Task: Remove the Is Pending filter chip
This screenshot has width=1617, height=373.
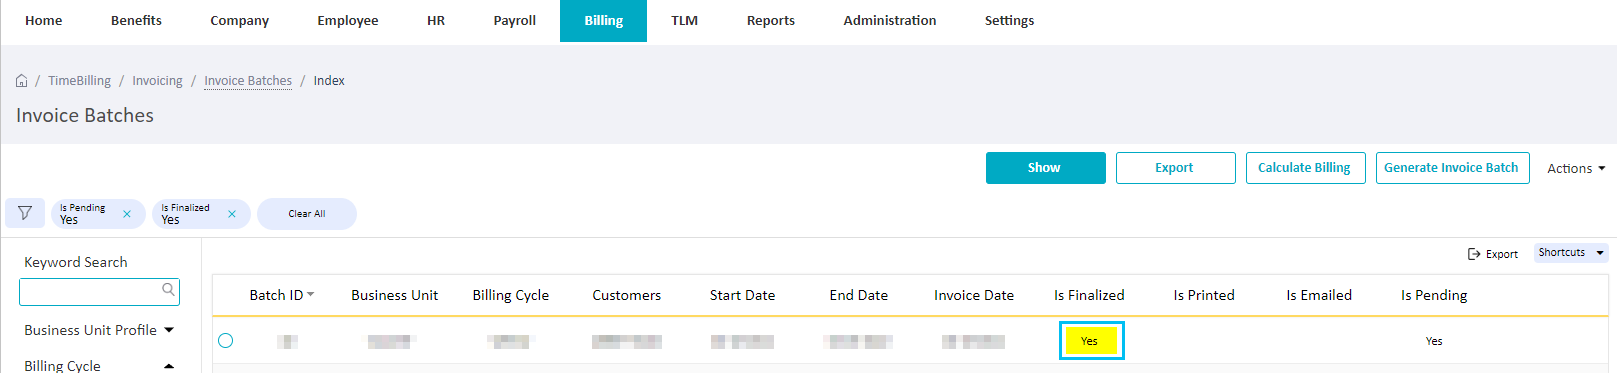Action: [x=127, y=214]
